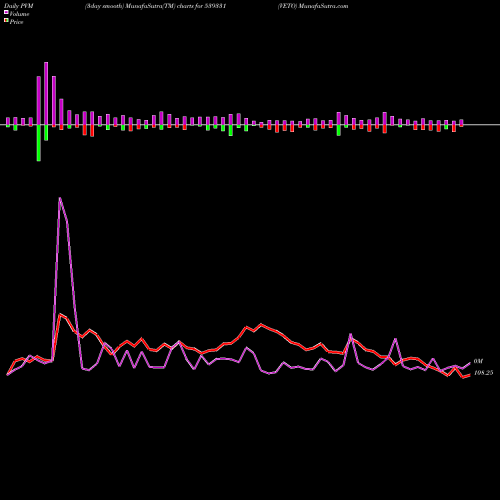The image size is (500, 500).
Task: Click the magenta volume line's highest peak
Action: point(60,198)
